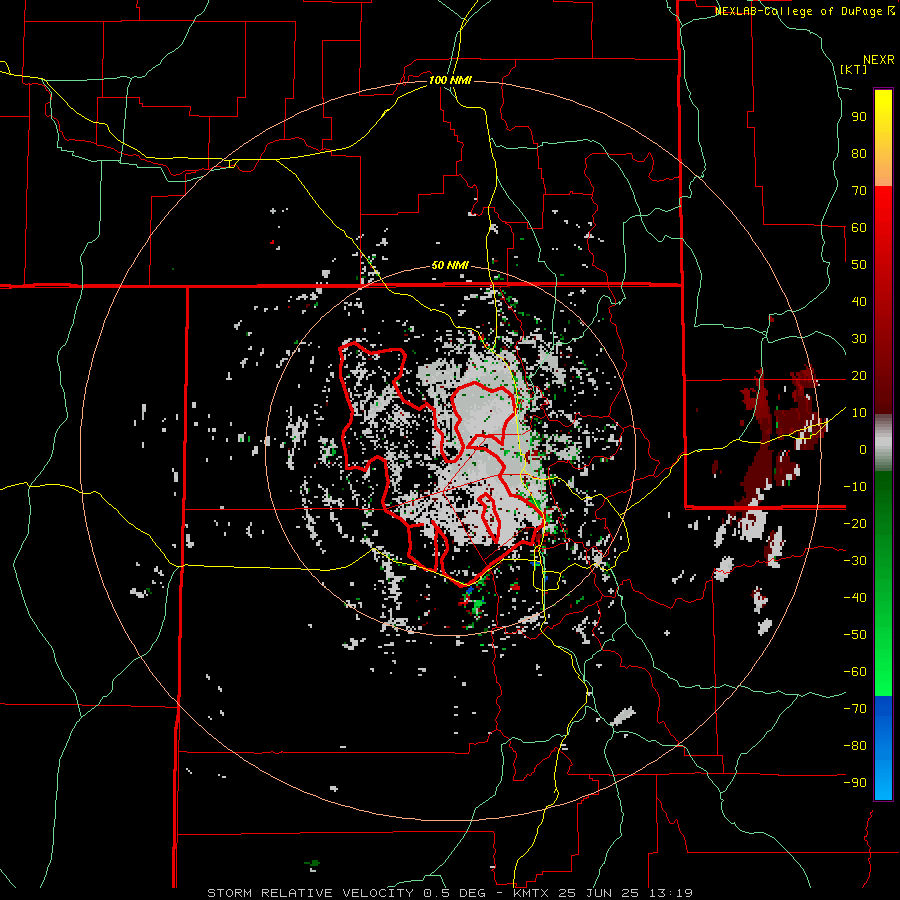Click the positive 50 scale value
This screenshot has width=900, height=900.
coord(859,265)
